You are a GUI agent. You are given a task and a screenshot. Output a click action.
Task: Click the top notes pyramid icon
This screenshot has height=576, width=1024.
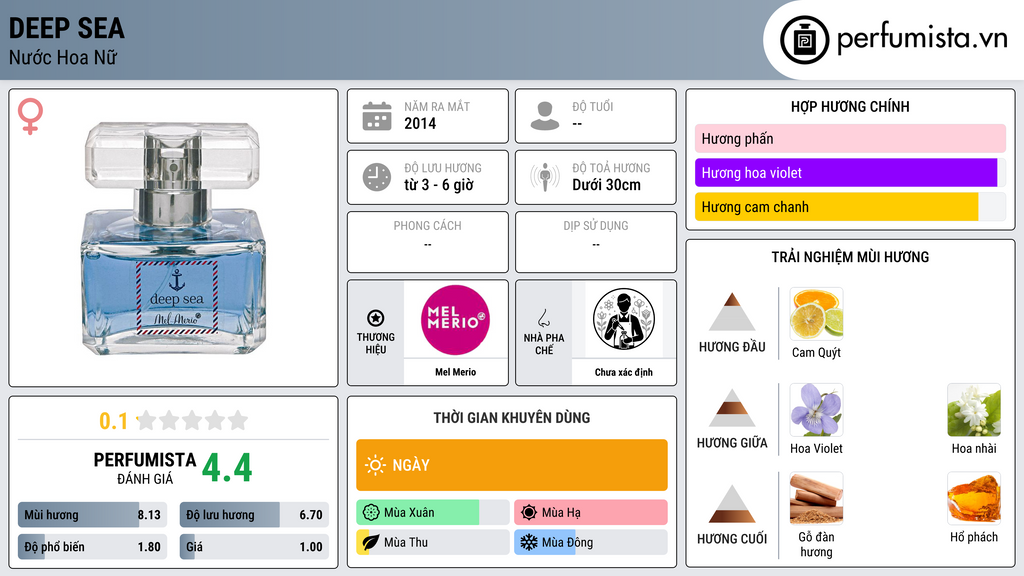tap(732, 312)
